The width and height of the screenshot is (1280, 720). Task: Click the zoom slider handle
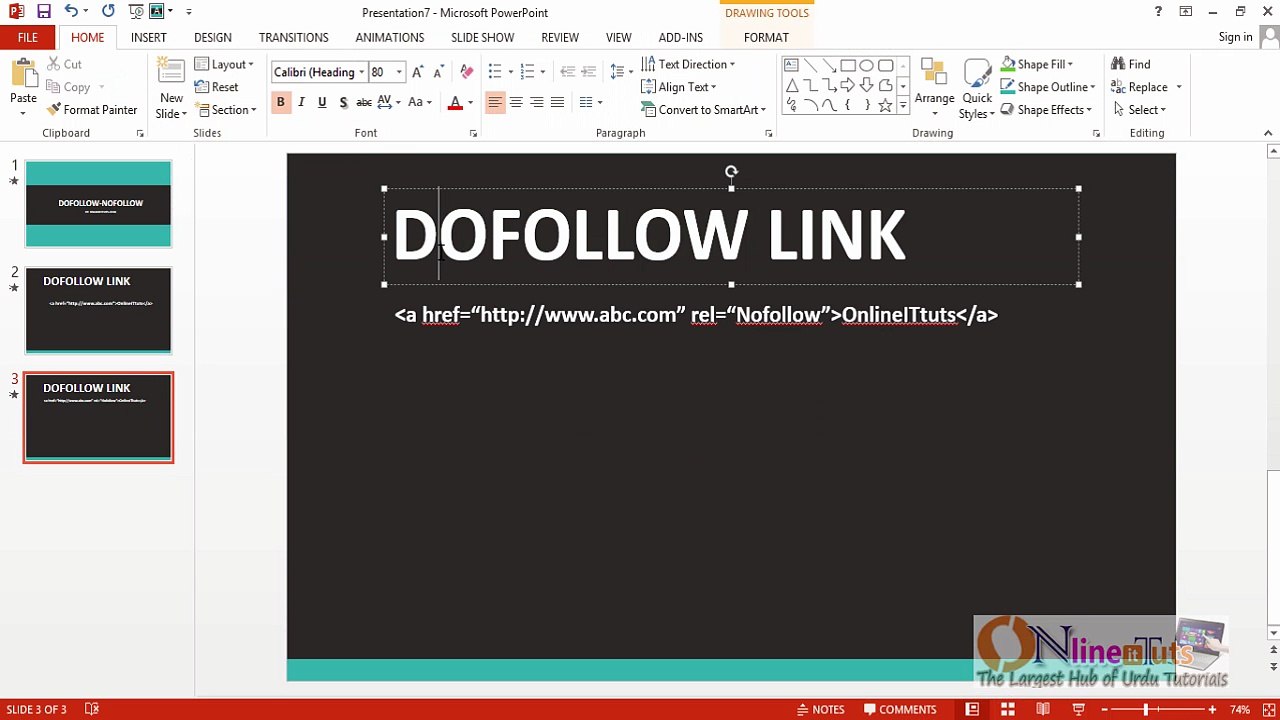click(x=1146, y=710)
